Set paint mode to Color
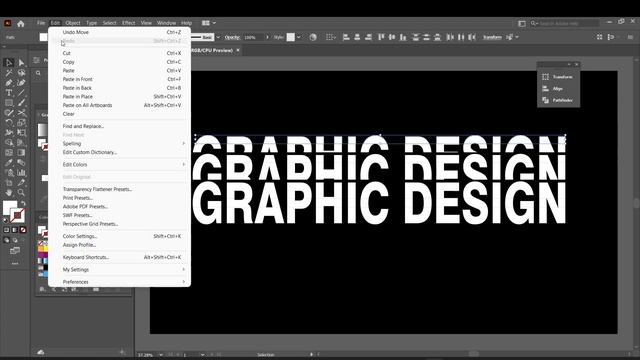640x360 pixels. click(7, 230)
